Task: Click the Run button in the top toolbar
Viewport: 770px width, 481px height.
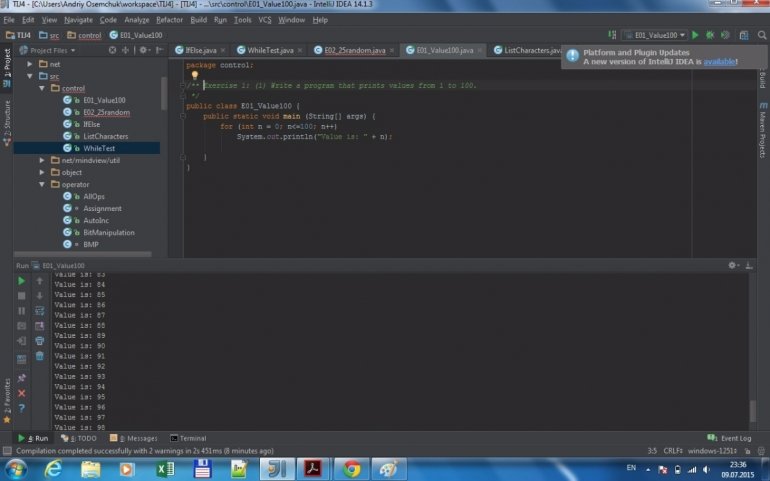Action: coord(696,35)
